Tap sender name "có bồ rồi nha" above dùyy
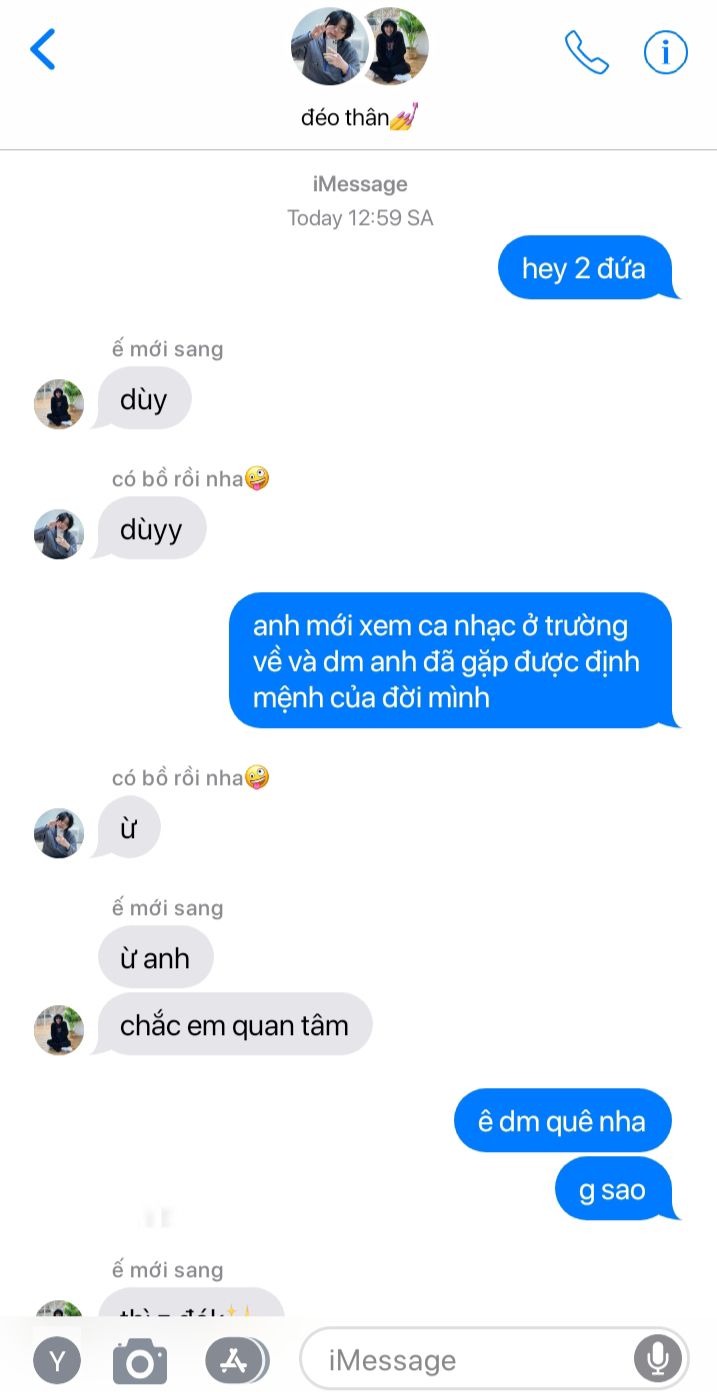Image resolution: width=717 pixels, height=1392 pixels. point(177,479)
